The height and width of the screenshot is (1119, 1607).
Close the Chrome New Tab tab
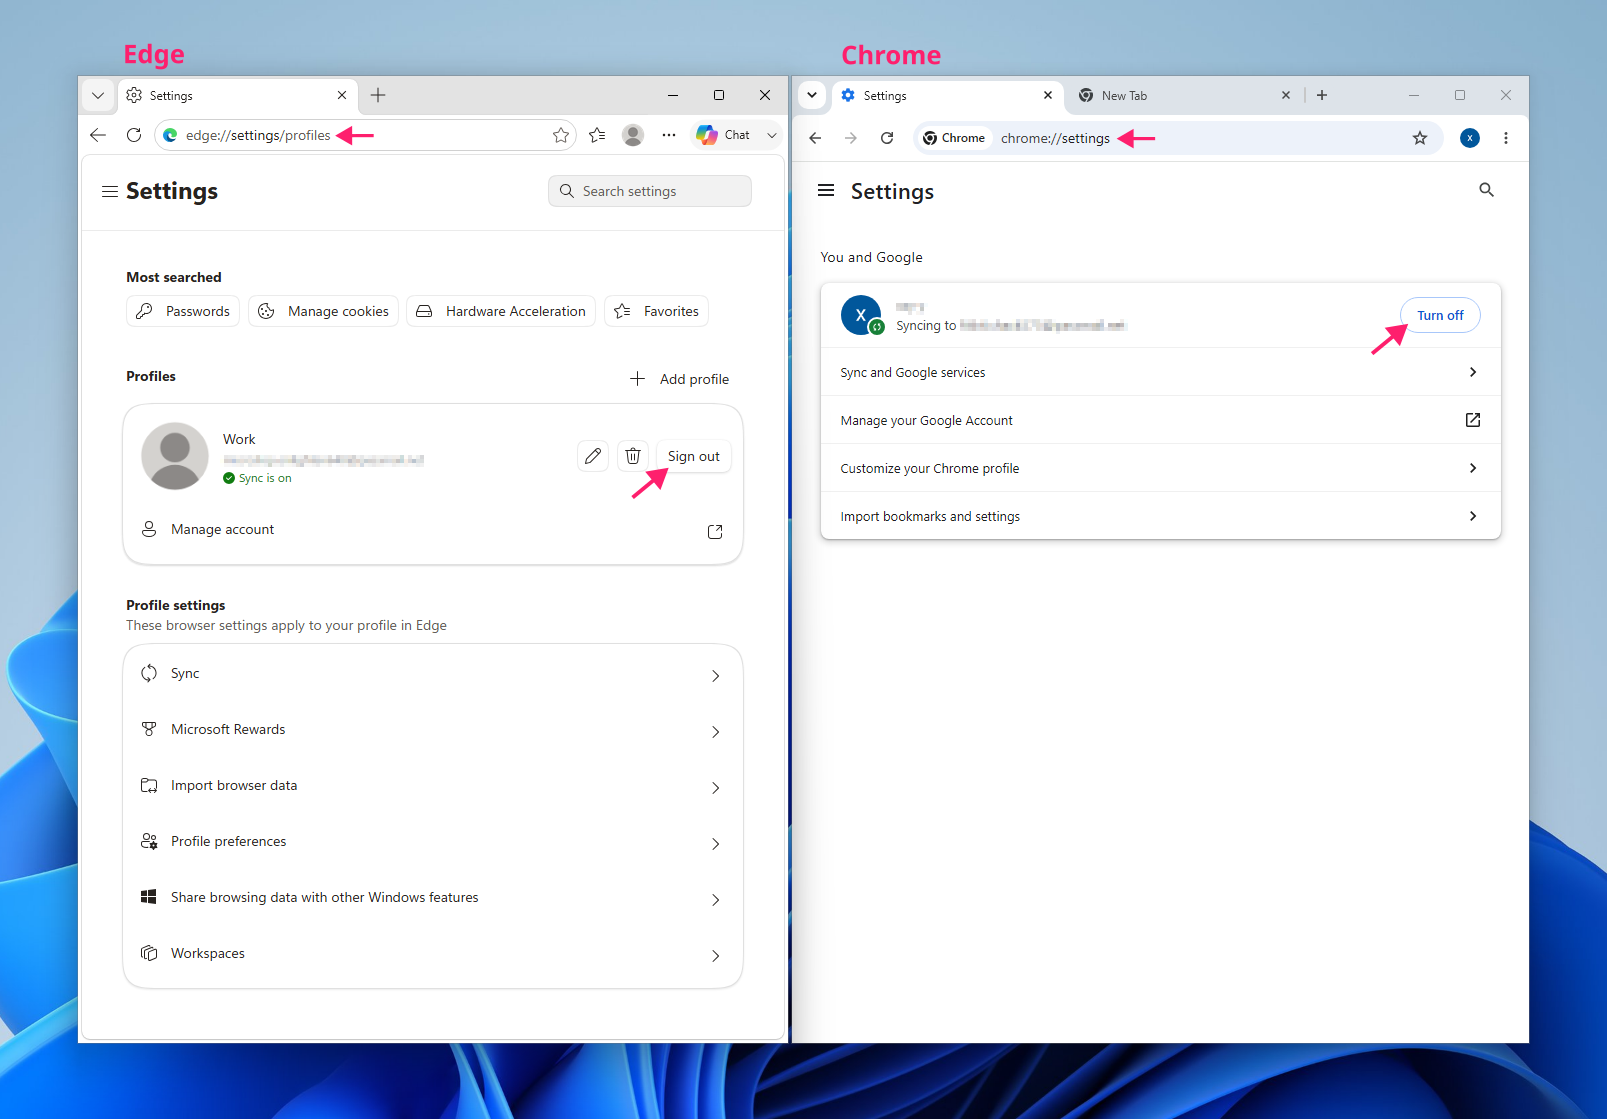coord(1286,96)
